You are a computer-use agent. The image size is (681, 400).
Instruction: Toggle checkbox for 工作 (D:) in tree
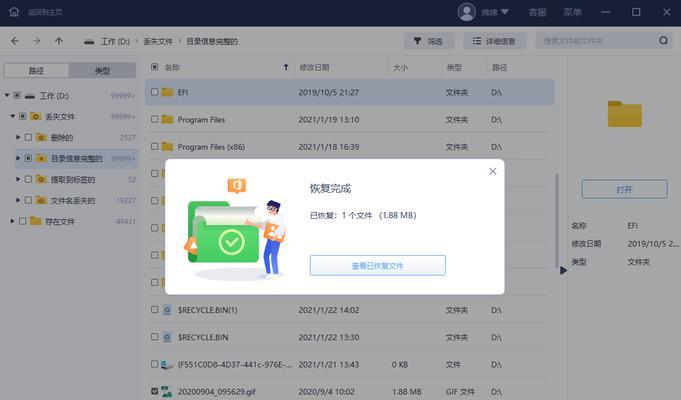tap(17, 95)
